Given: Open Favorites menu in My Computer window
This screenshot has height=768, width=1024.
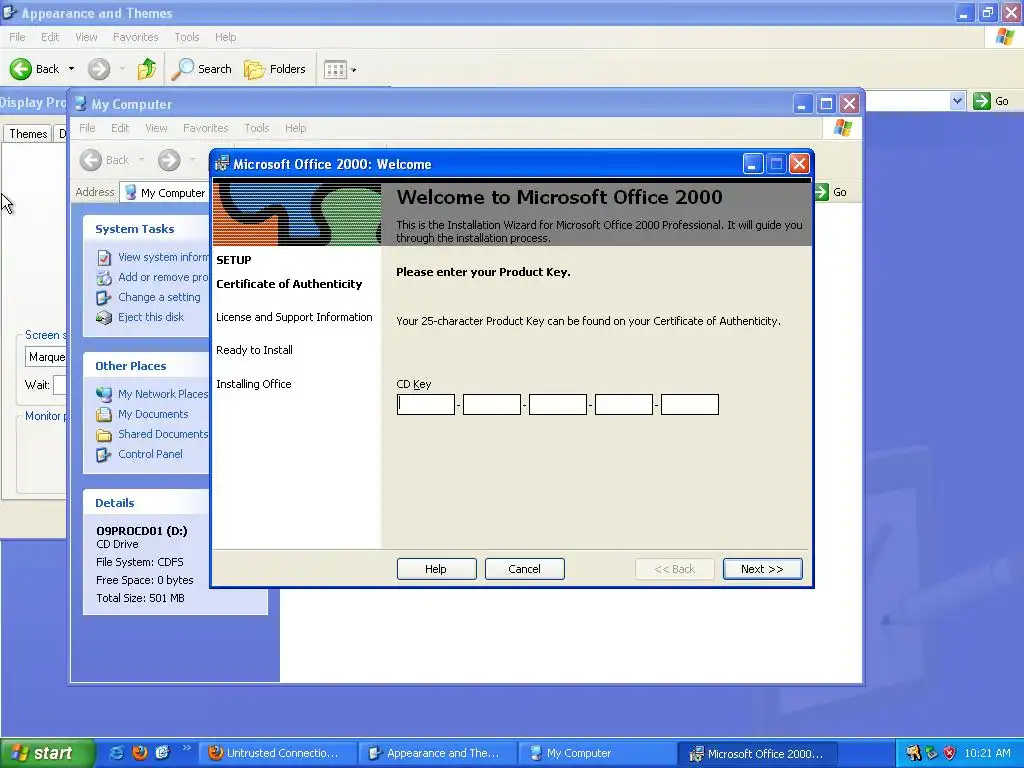Looking at the screenshot, I should (206, 128).
